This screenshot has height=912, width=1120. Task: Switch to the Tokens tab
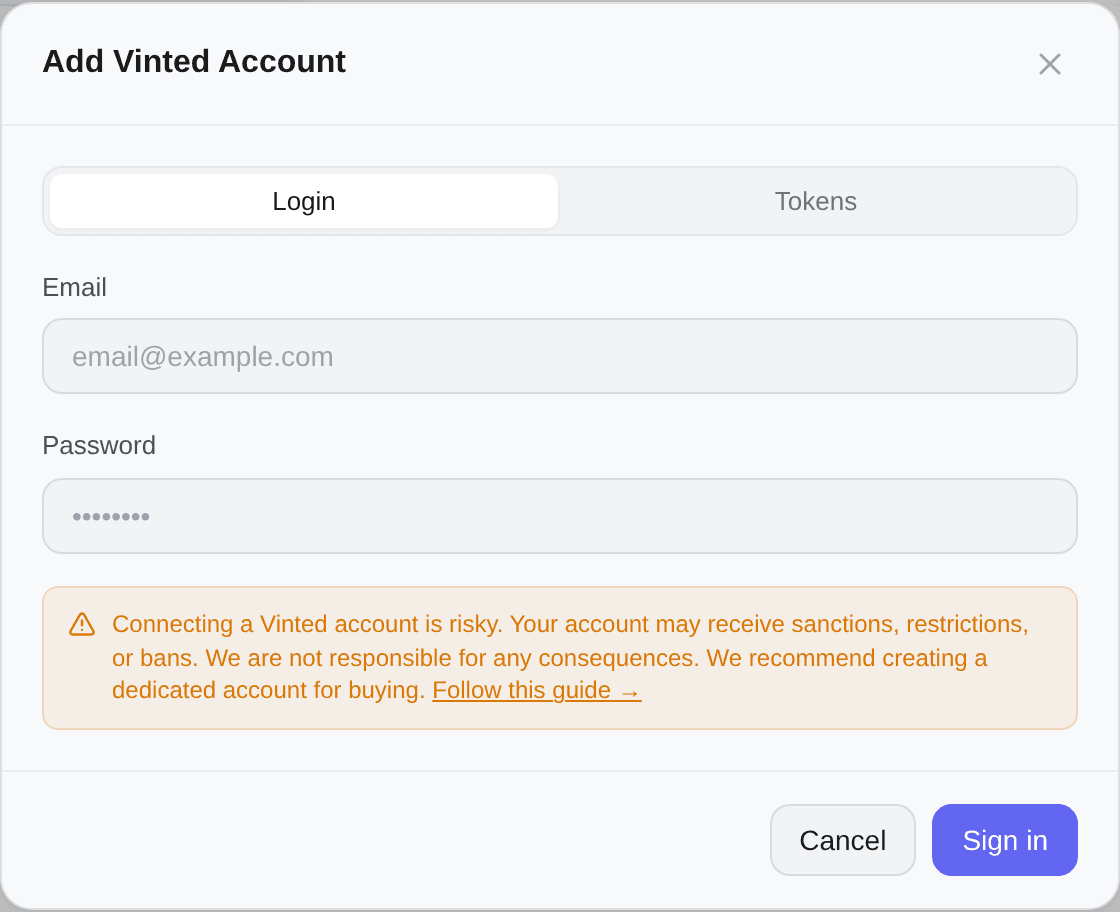[816, 201]
